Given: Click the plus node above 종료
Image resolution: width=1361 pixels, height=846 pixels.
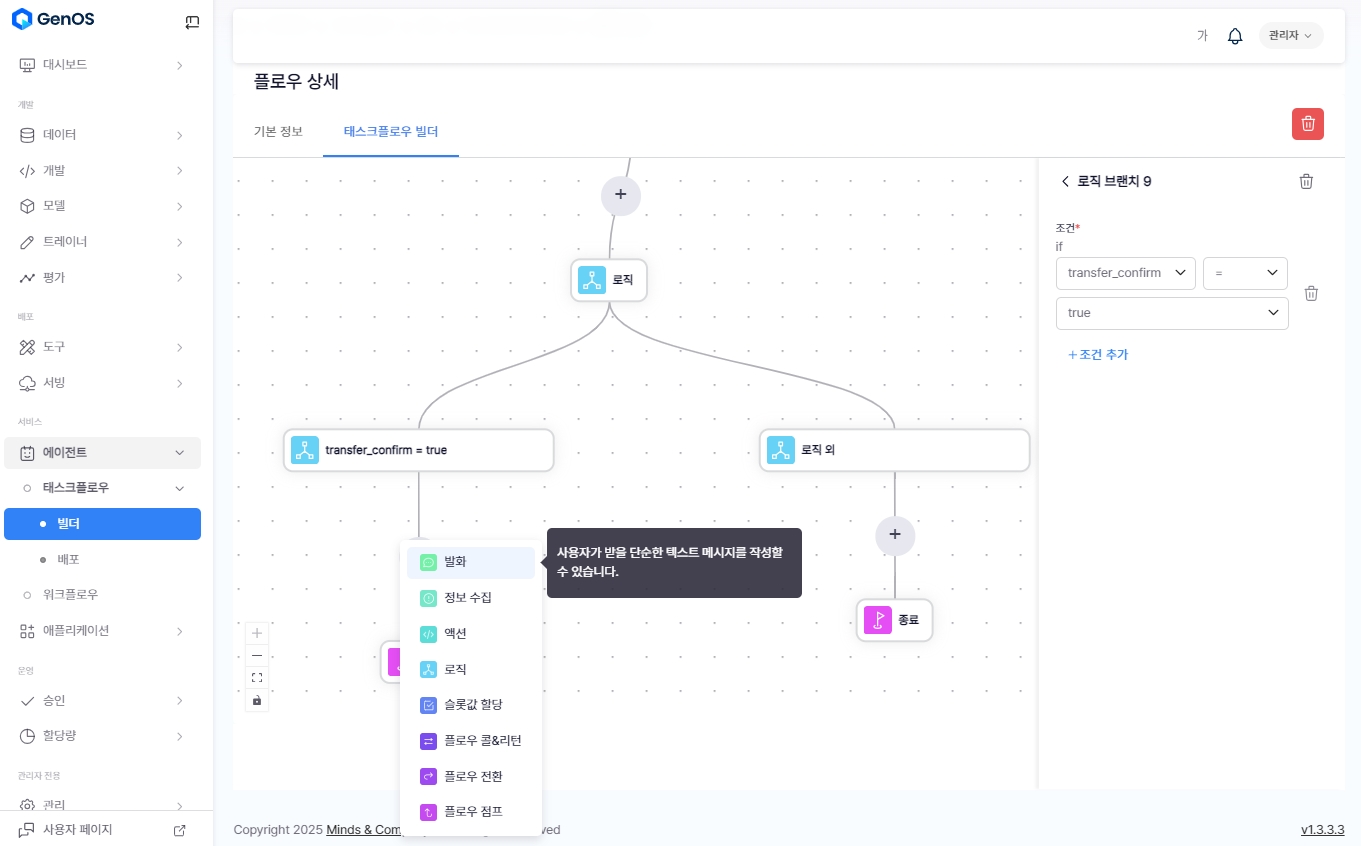Looking at the screenshot, I should coord(894,535).
